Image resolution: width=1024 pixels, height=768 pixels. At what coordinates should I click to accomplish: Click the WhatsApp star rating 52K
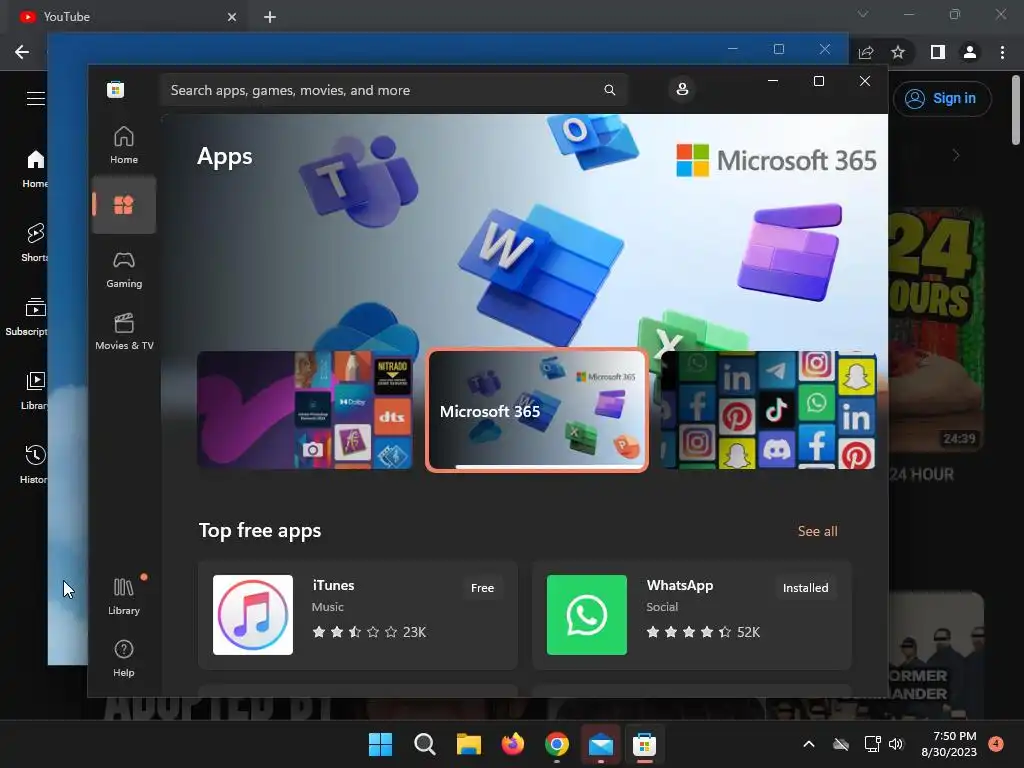tap(703, 632)
